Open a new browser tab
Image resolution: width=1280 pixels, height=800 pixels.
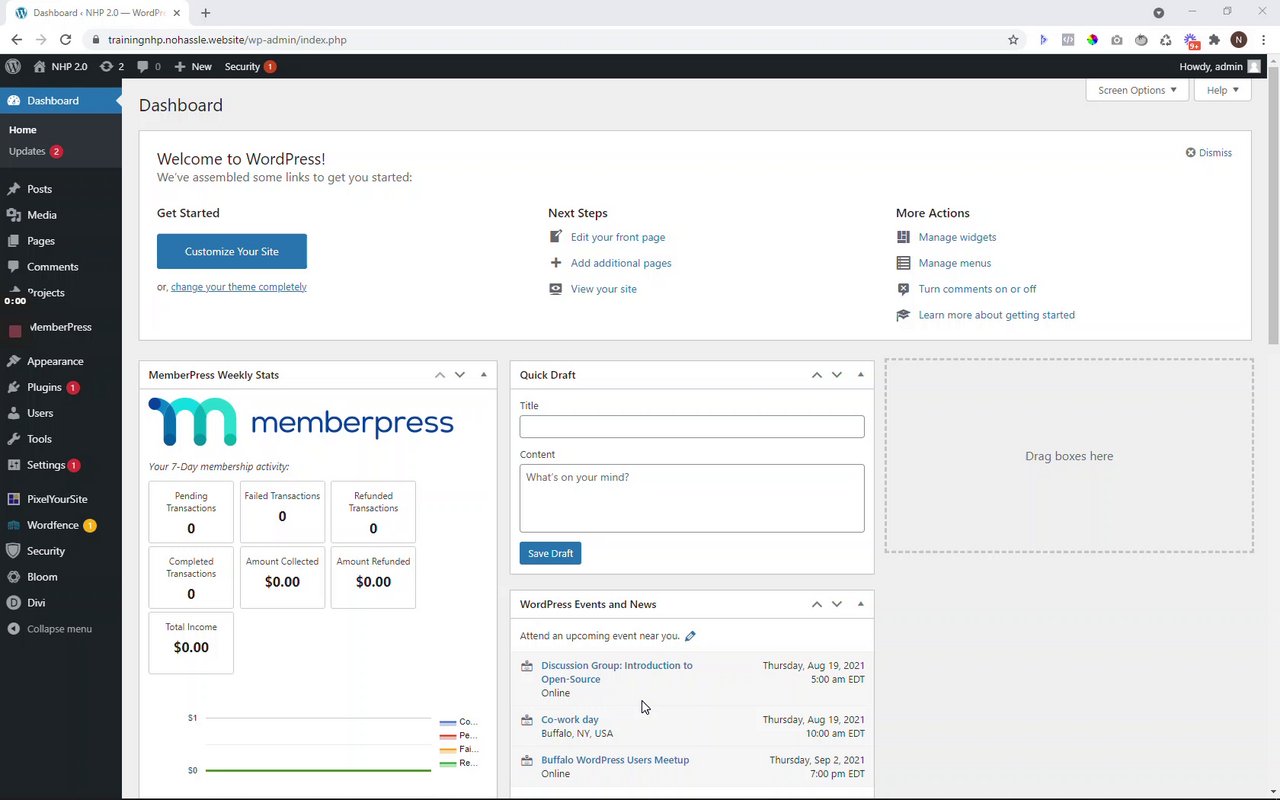(206, 13)
